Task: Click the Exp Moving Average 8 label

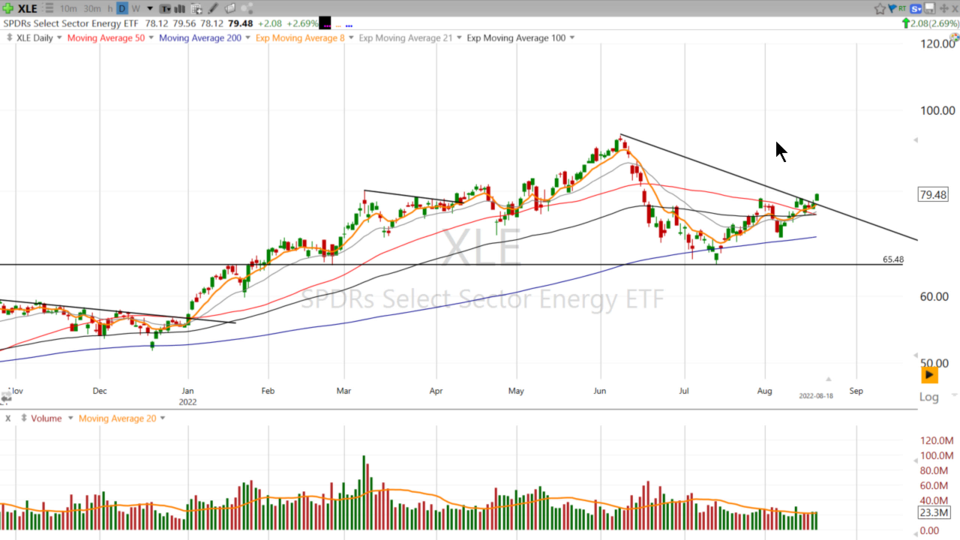Action: [300, 38]
